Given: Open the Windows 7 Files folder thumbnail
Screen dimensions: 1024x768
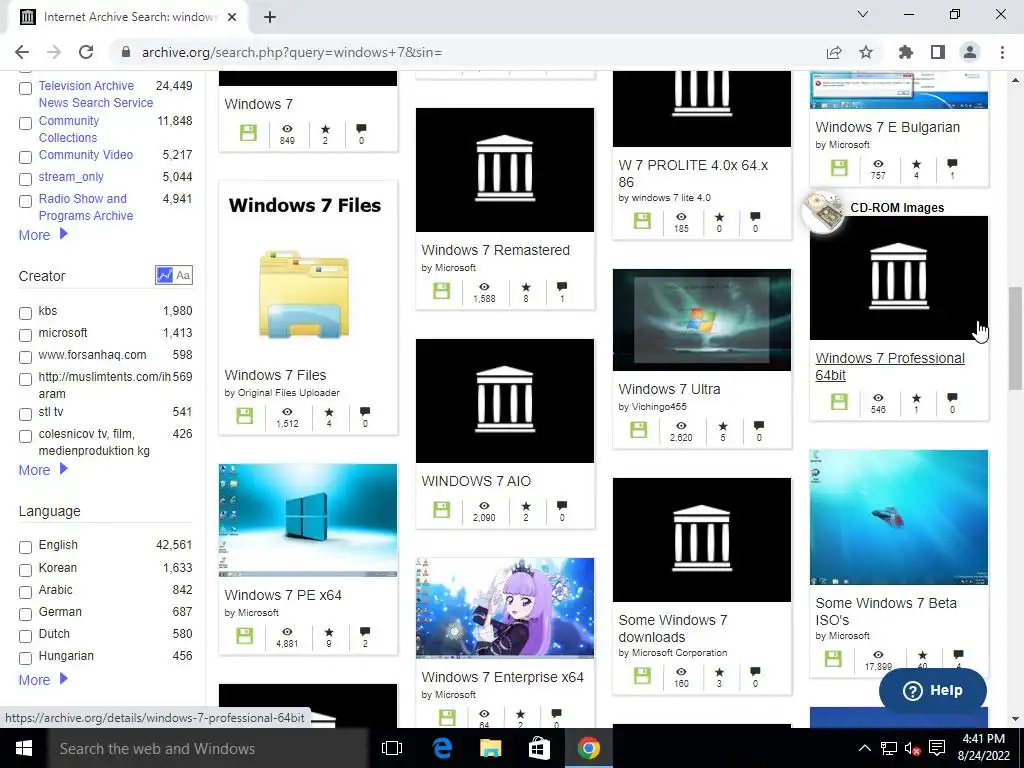Looking at the screenshot, I should click(x=305, y=295).
